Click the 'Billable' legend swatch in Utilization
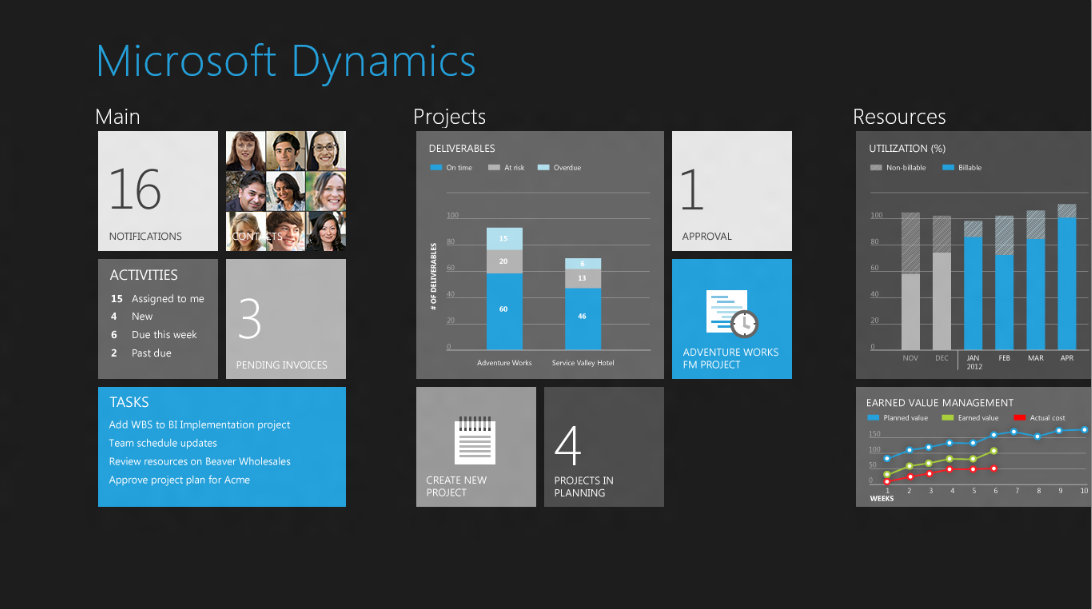The width and height of the screenshot is (1092, 609). click(x=948, y=168)
